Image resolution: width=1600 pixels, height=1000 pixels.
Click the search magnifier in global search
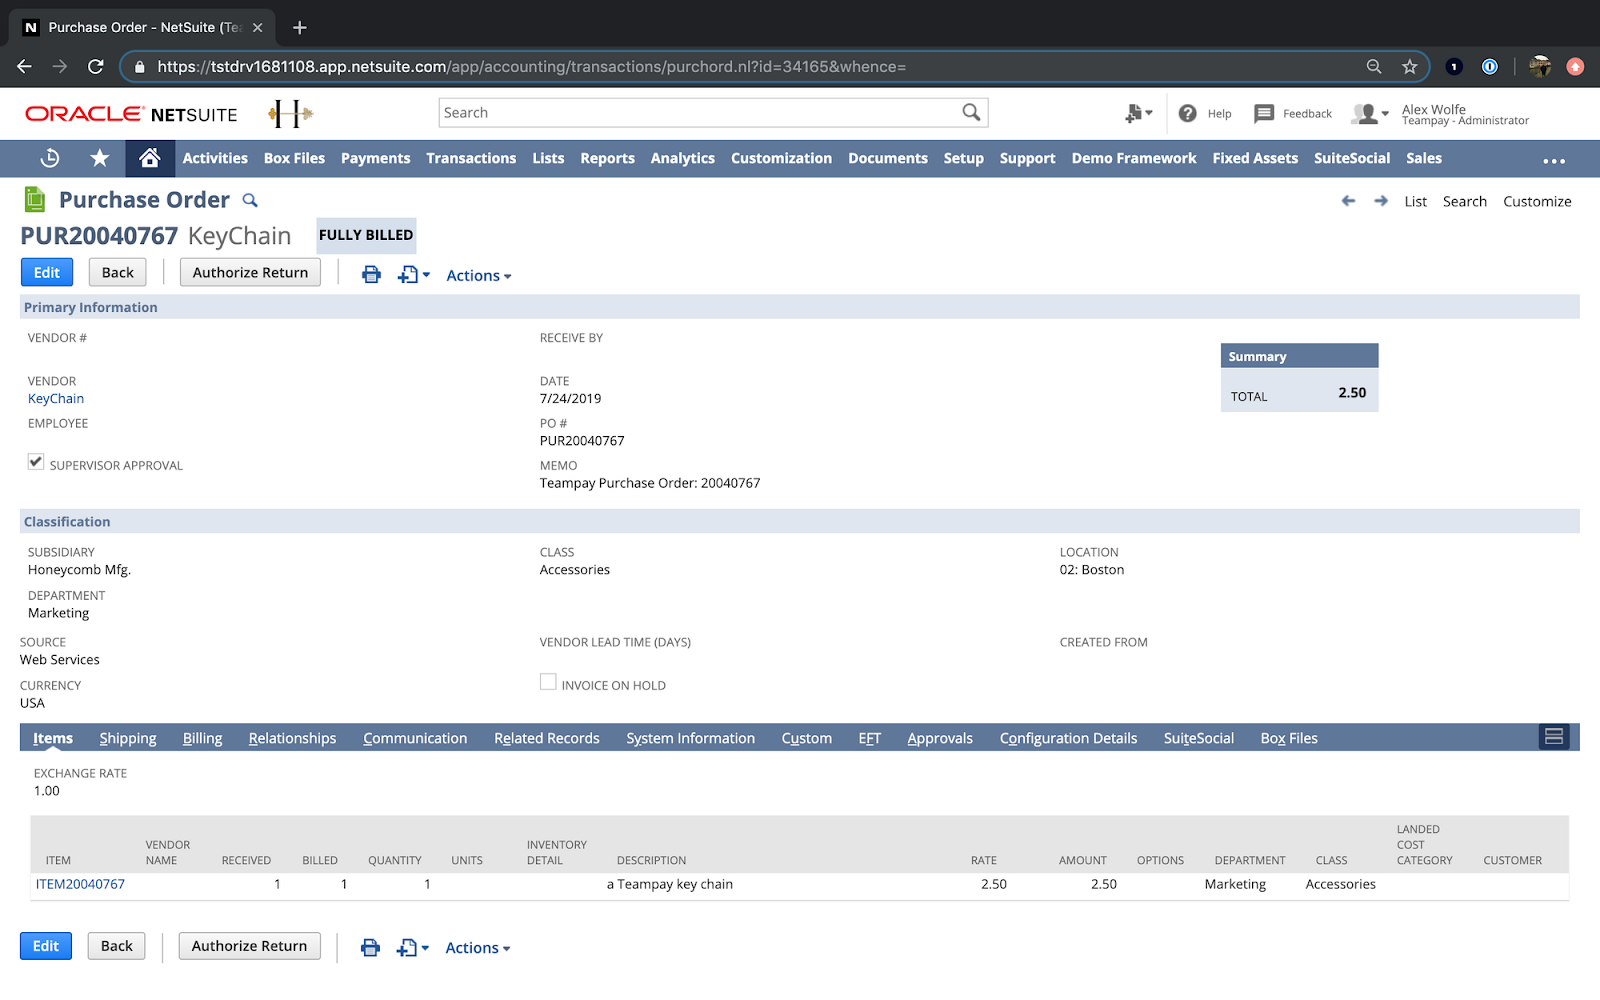pos(971,112)
